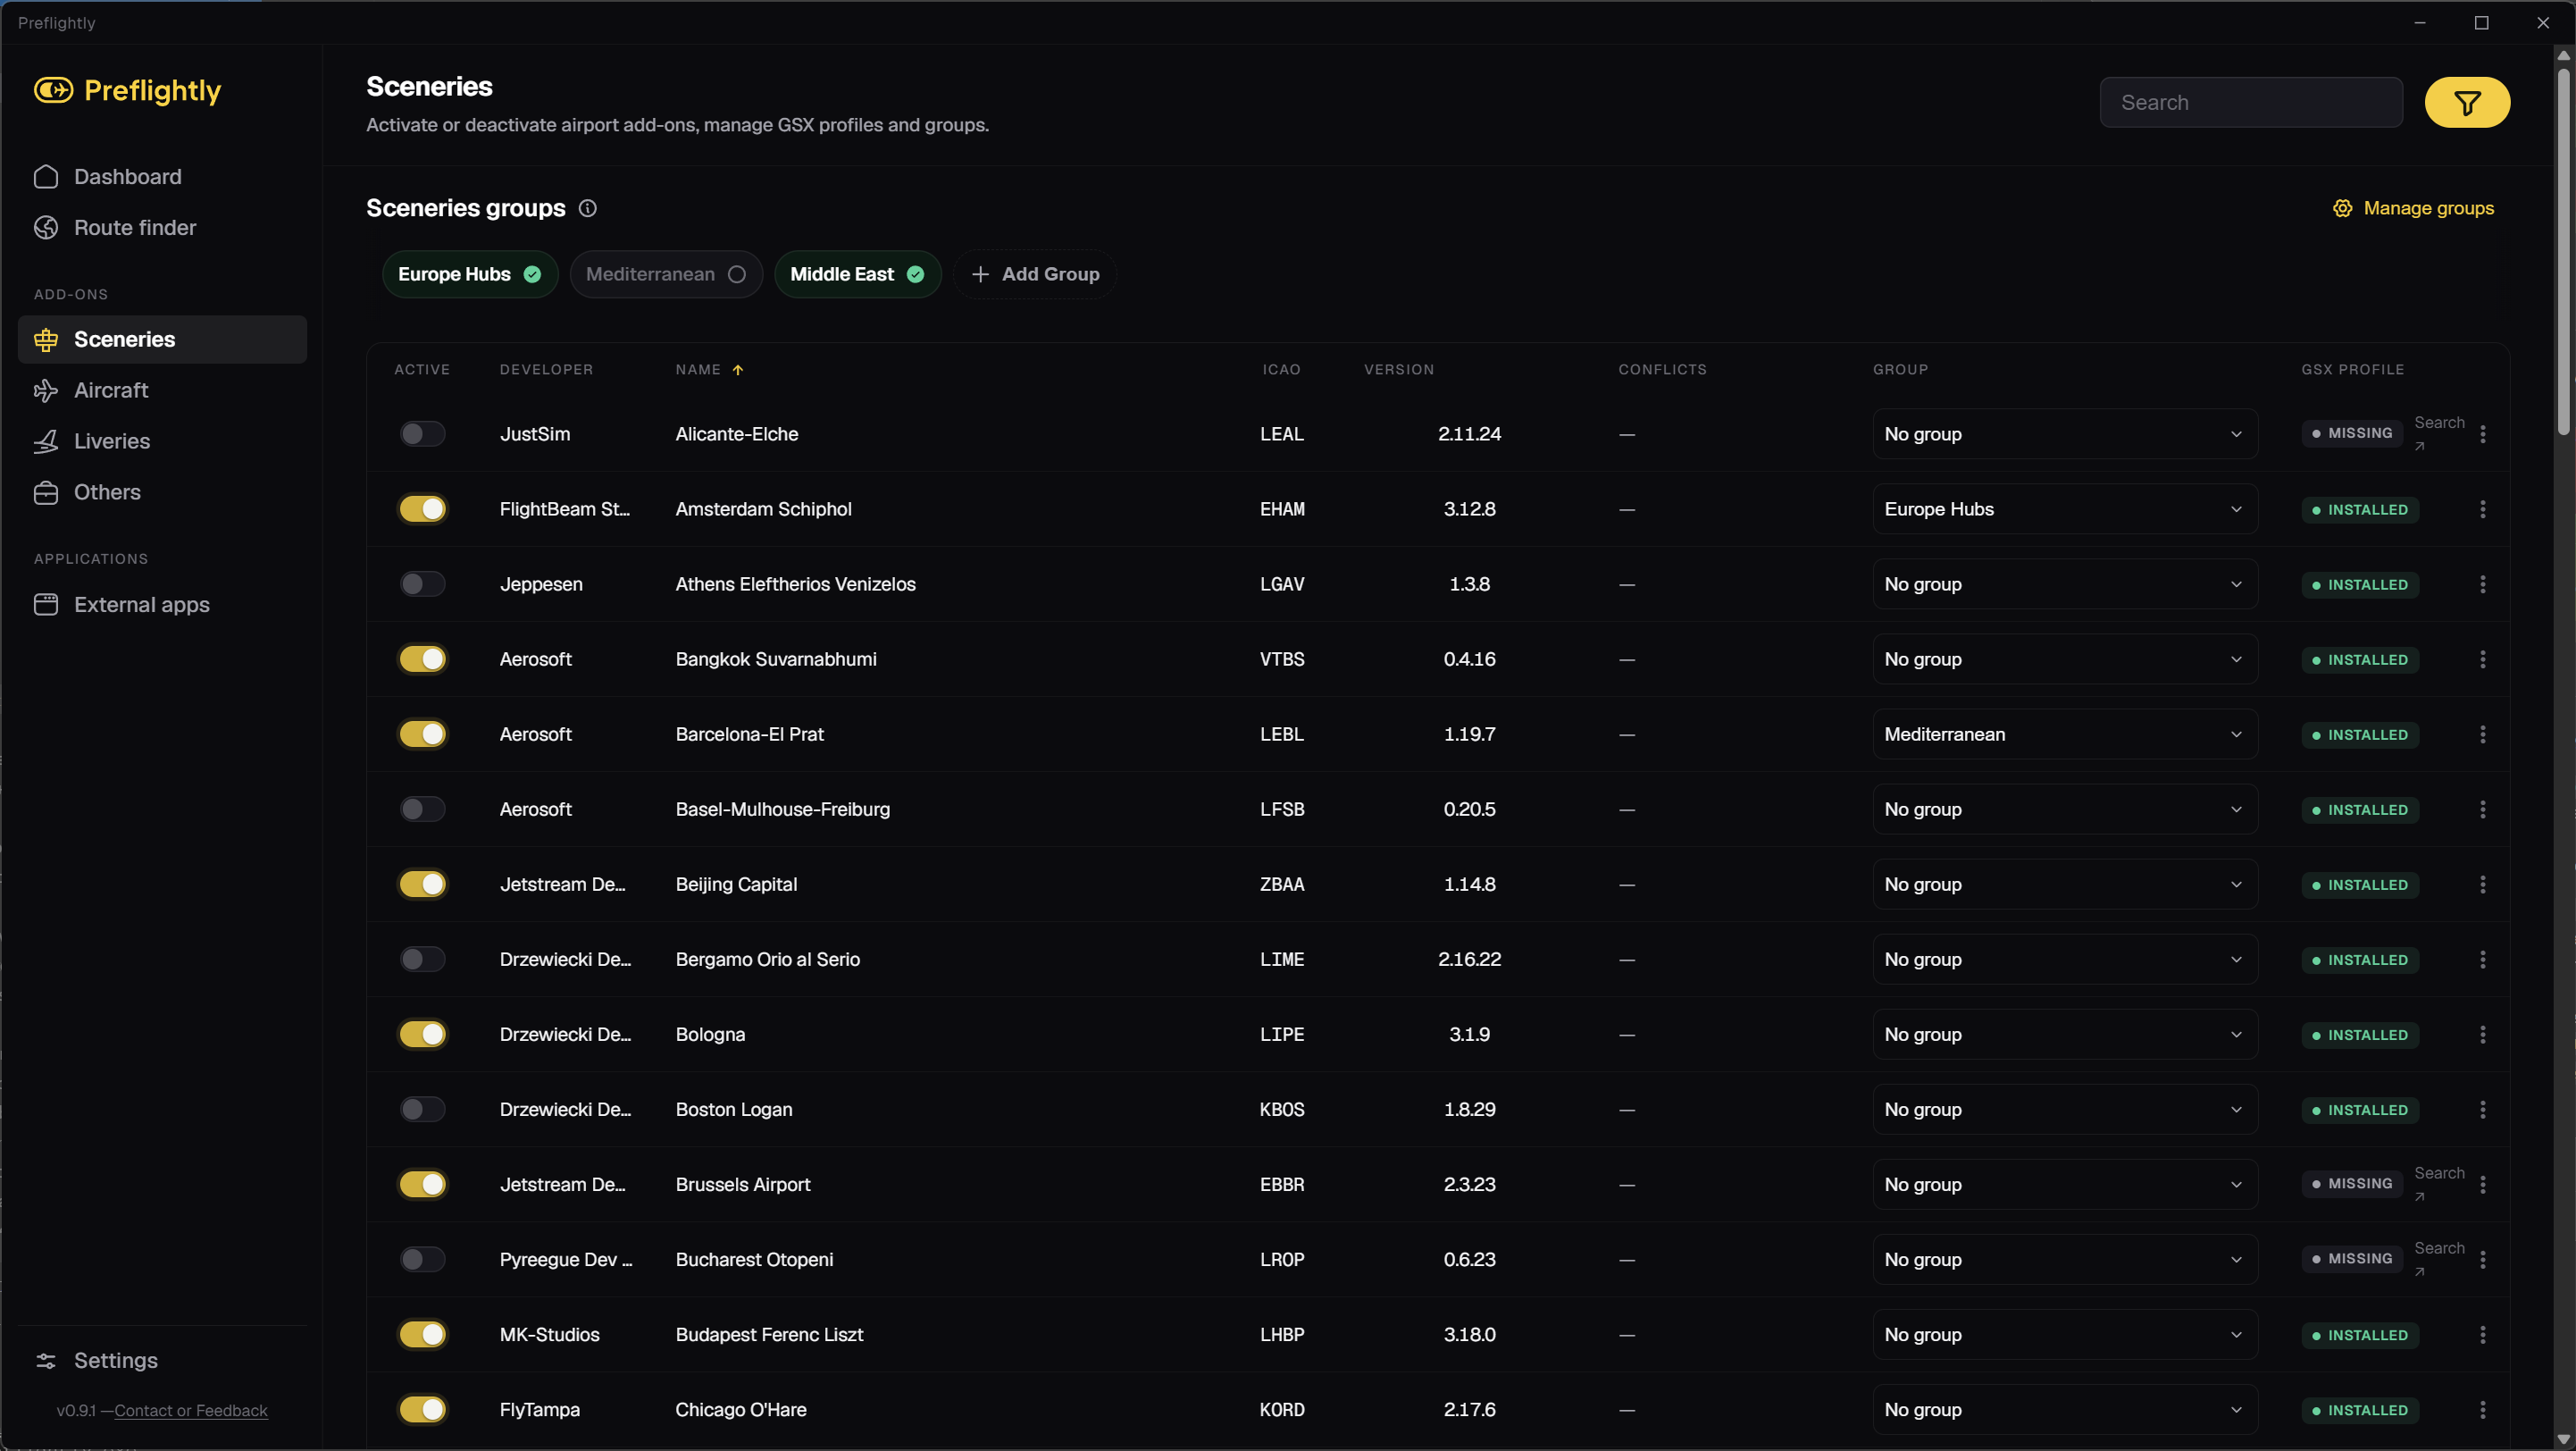
Task: Go to the Dashboard page
Action: [162, 176]
